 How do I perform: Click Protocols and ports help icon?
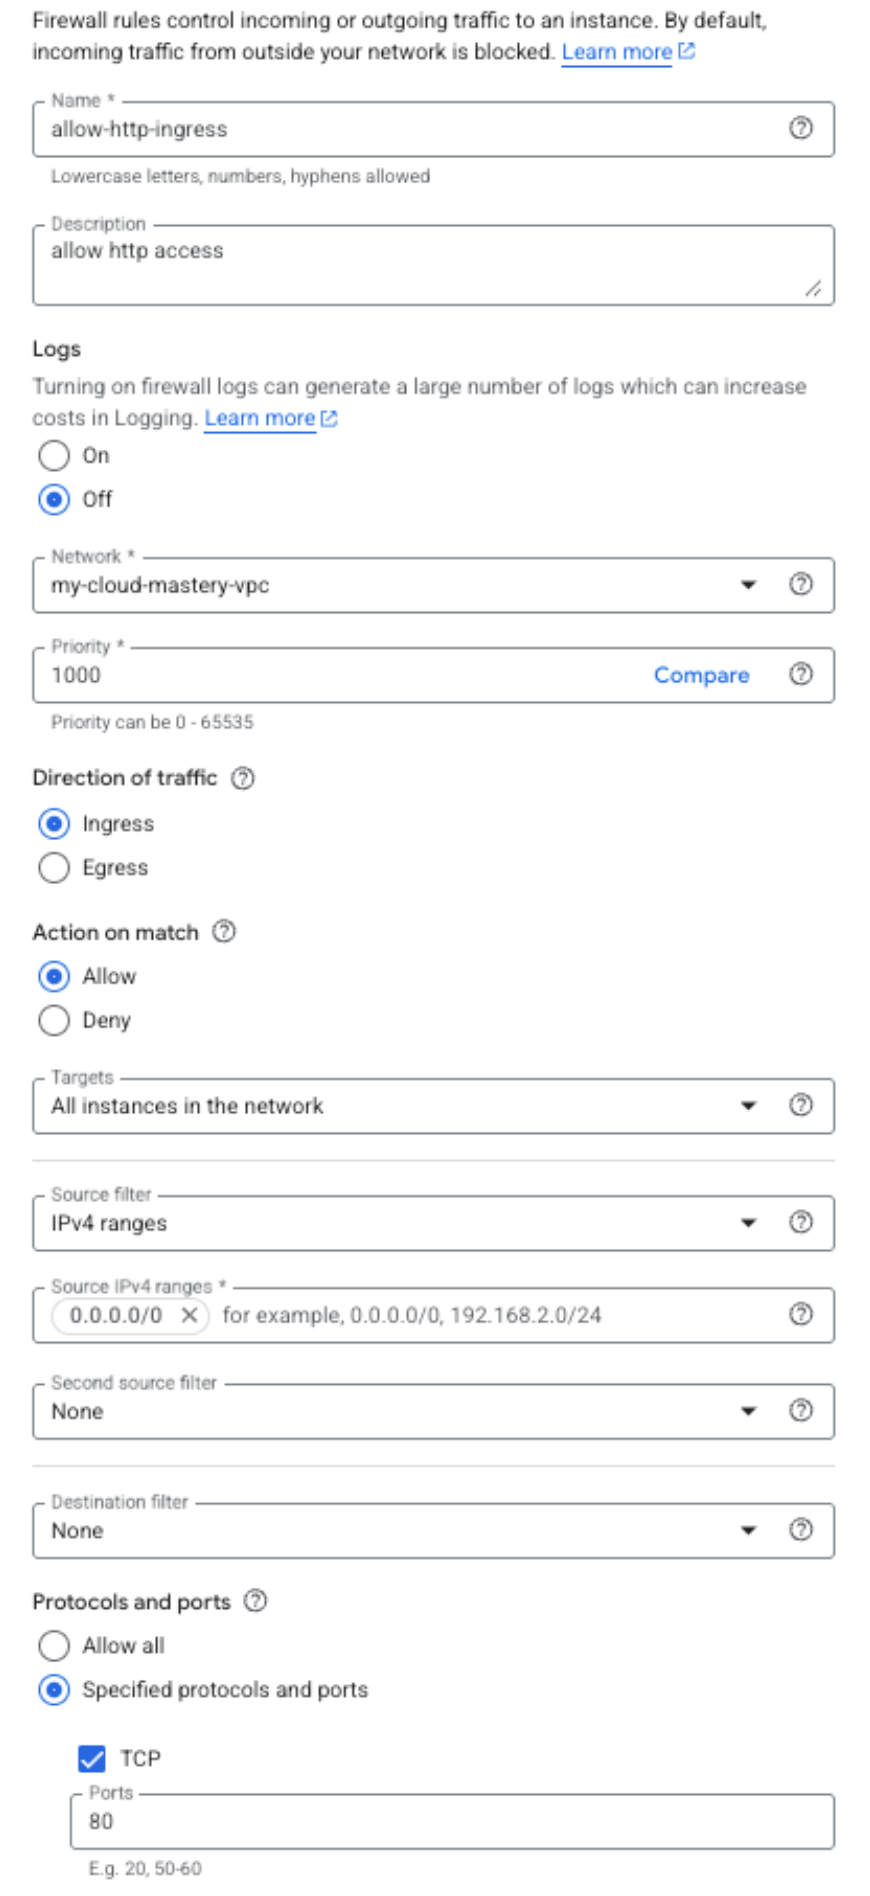coord(256,1601)
